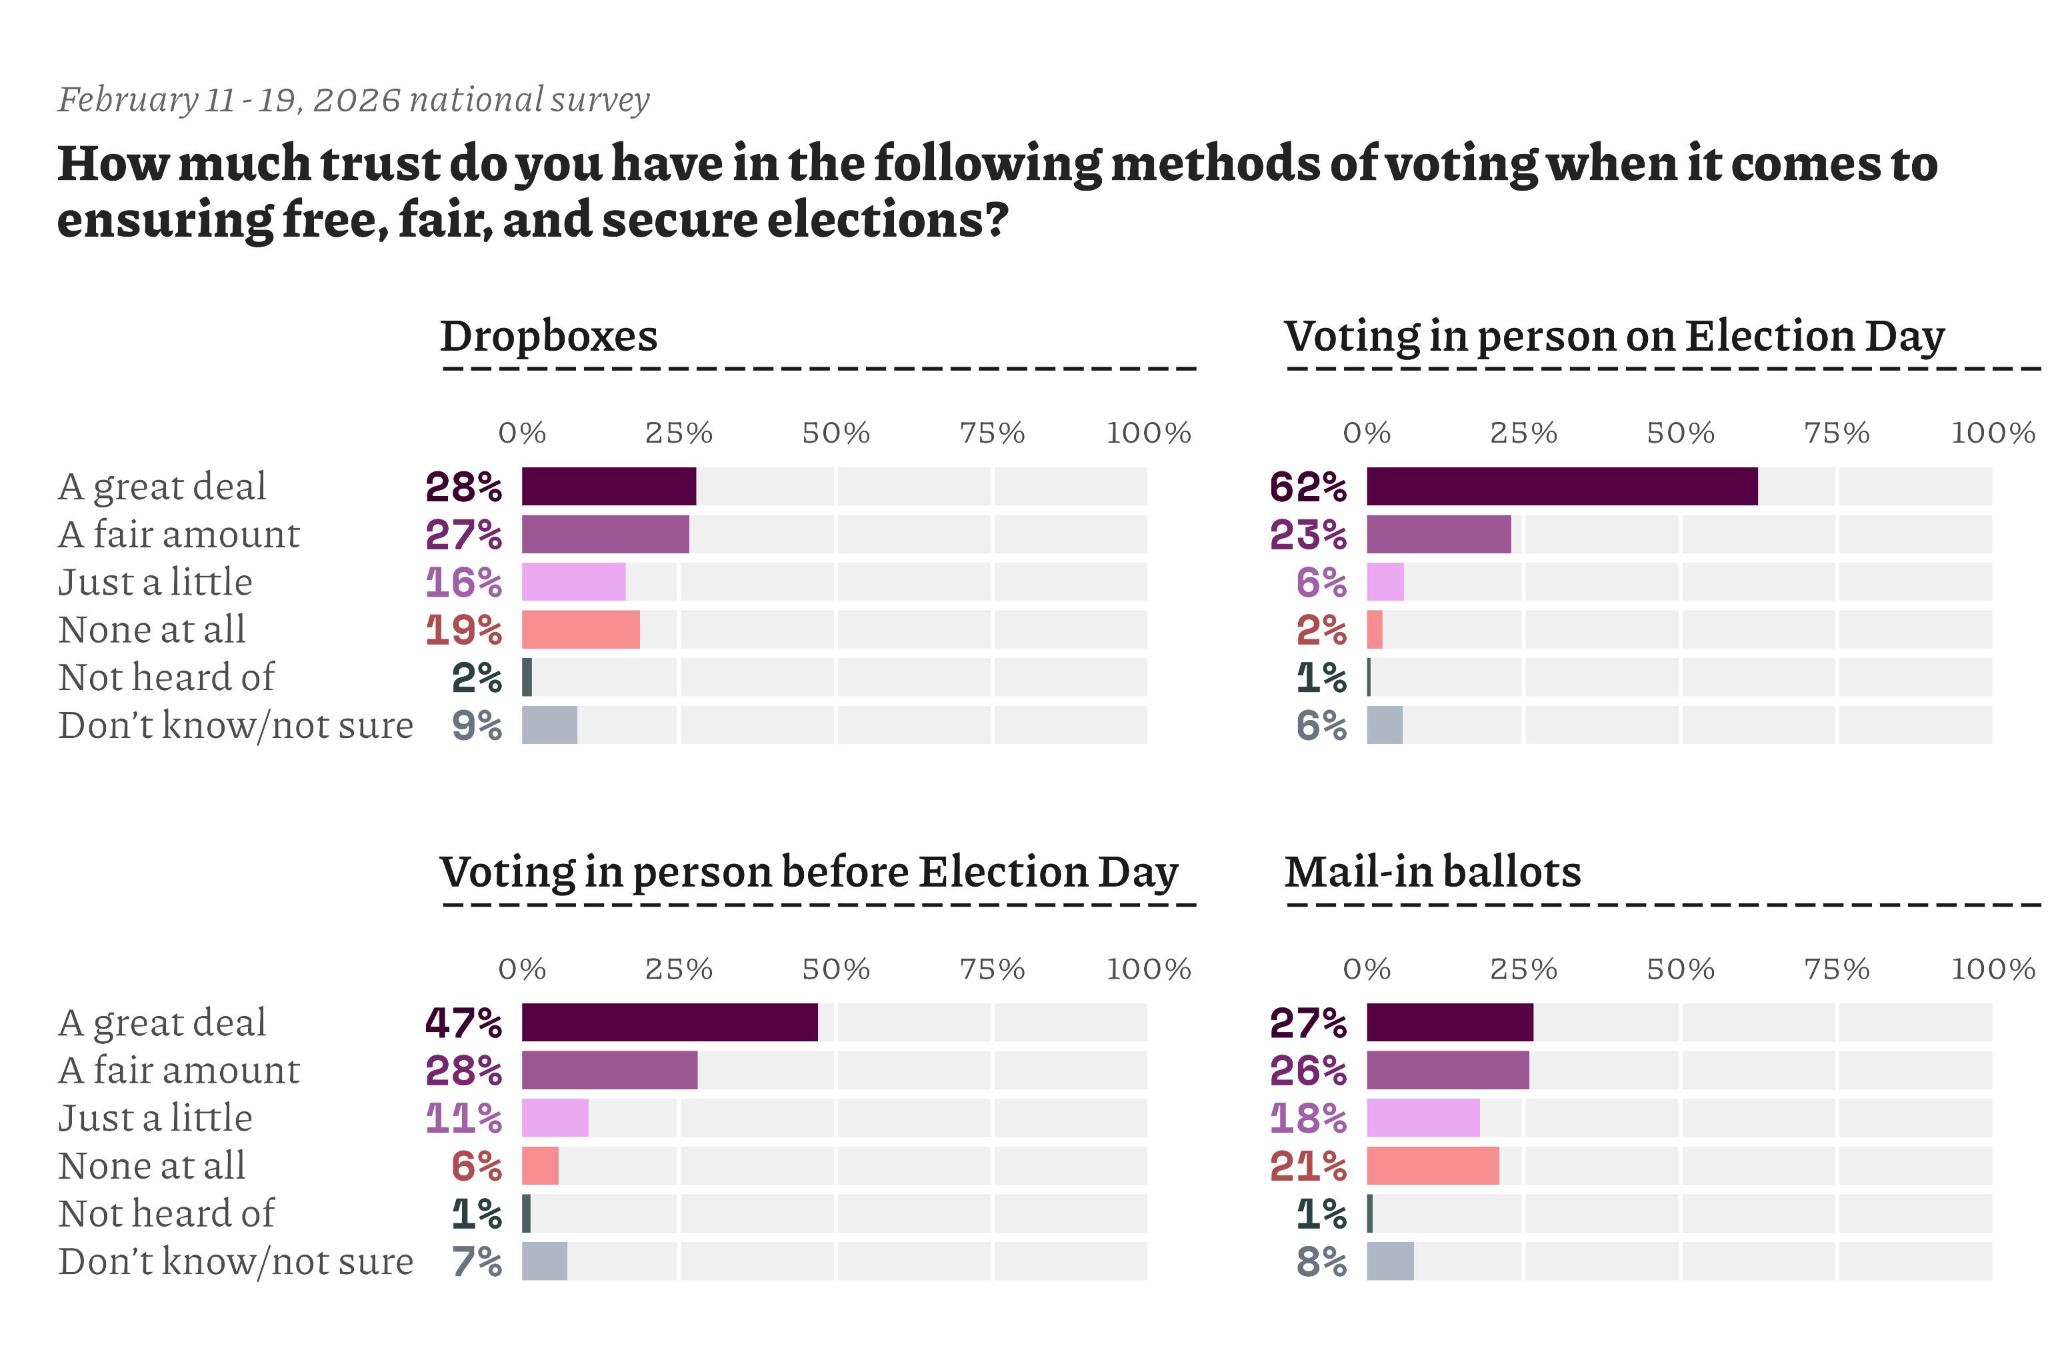The height and width of the screenshot is (1365, 2048).
Task: Click the Dropboxes 'Just a little' 16% bar
Action: click(573, 582)
